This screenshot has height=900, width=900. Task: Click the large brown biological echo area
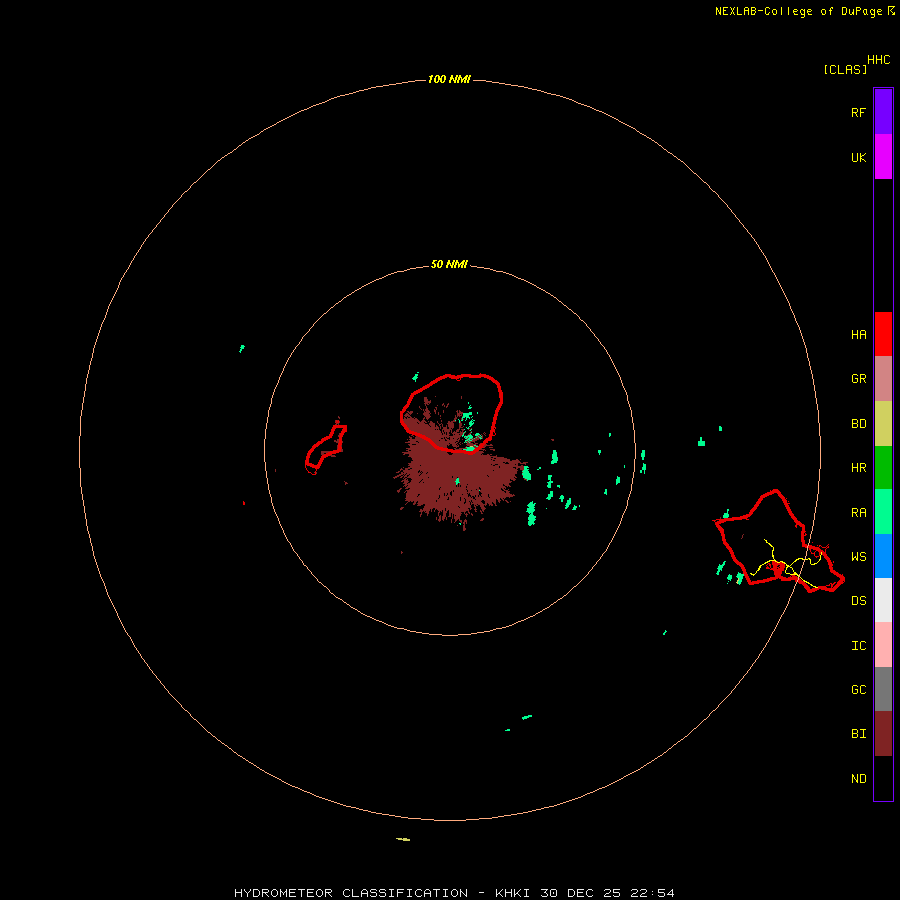tap(459, 474)
